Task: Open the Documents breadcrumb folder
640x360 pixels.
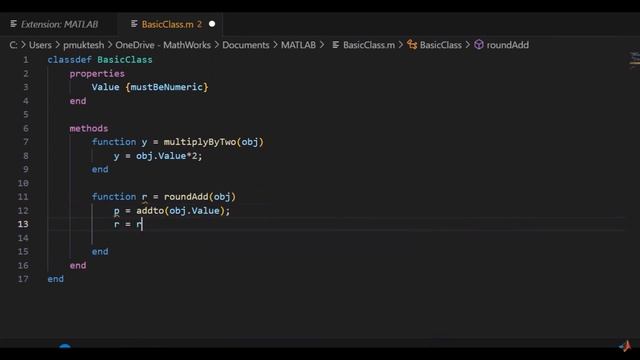Action: click(x=246, y=45)
